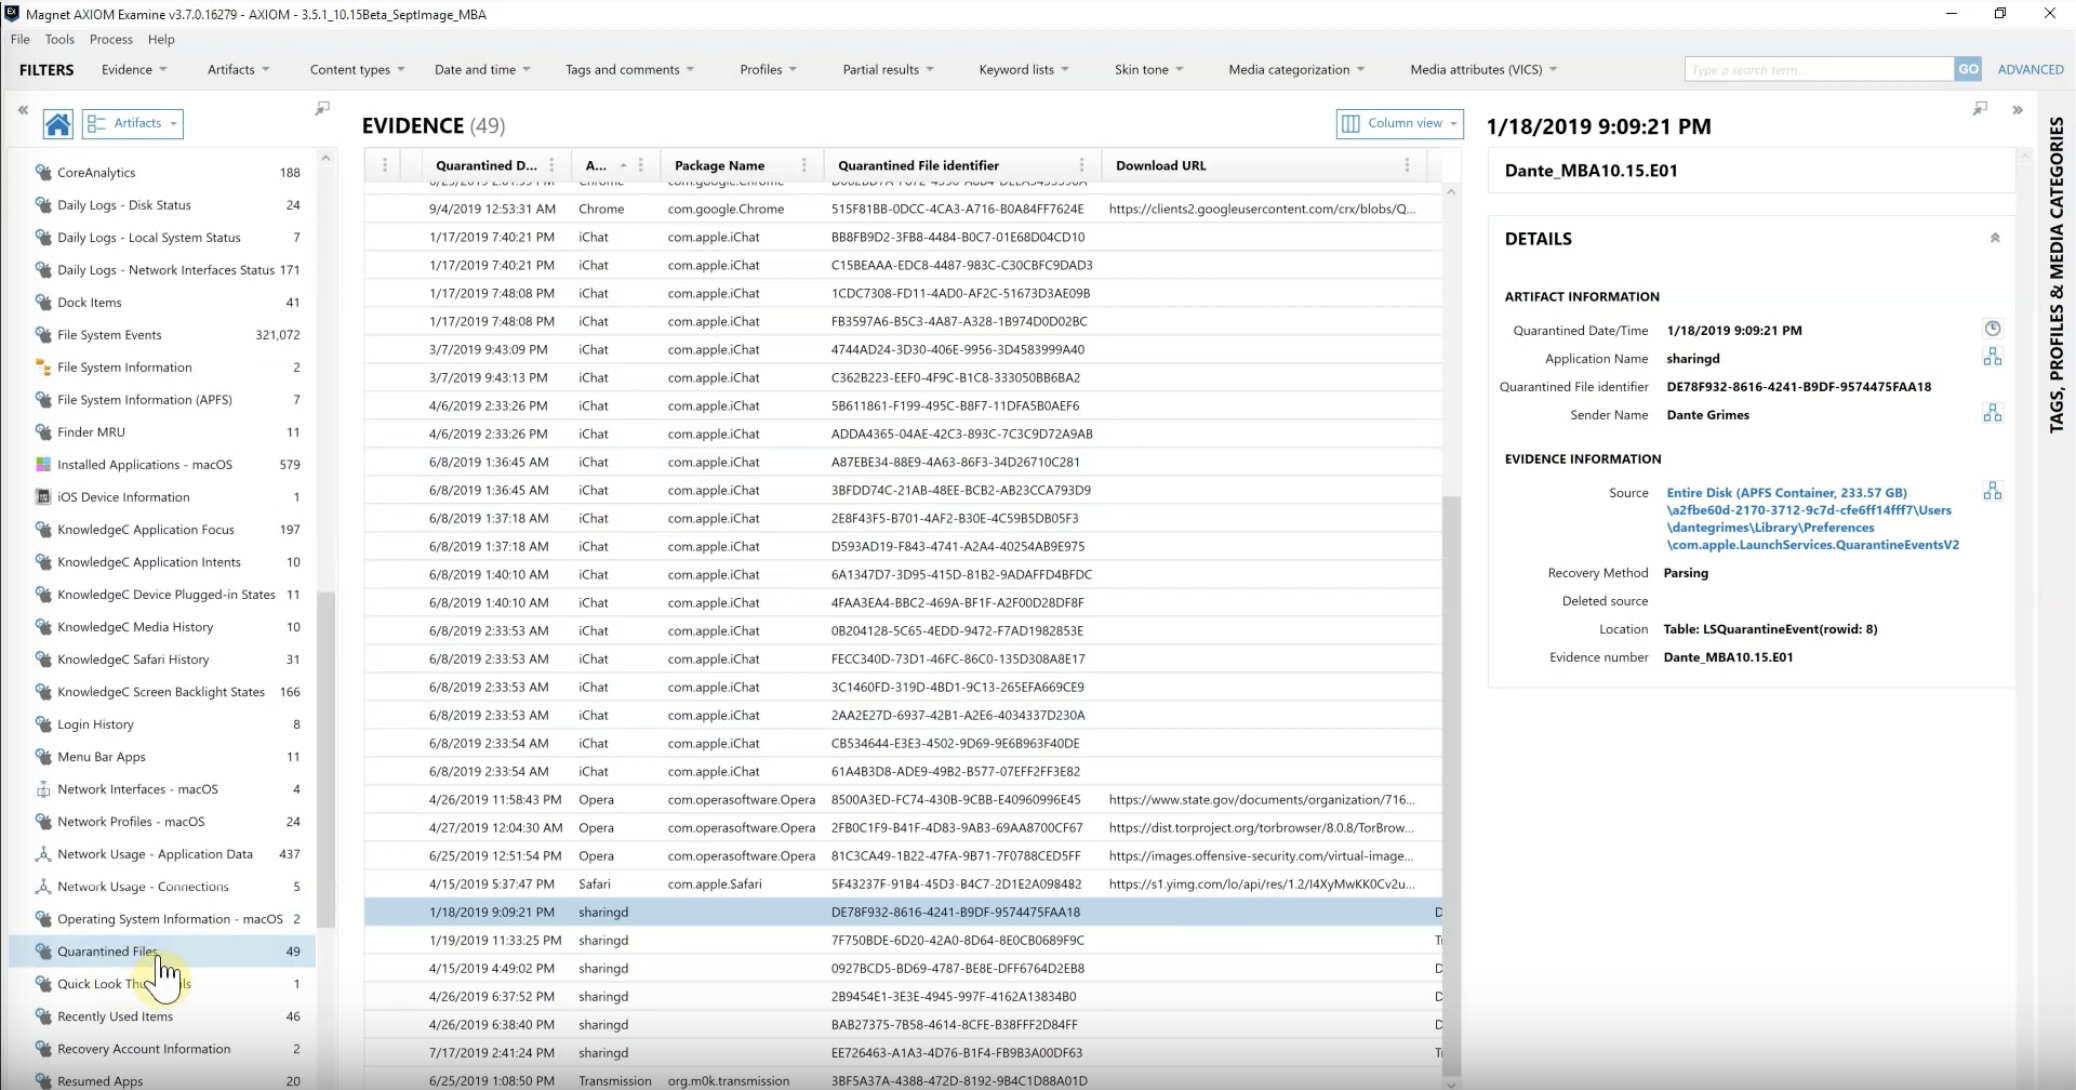Expand the Content types filter
This screenshot has width=2076, height=1090.
click(357, 69)
